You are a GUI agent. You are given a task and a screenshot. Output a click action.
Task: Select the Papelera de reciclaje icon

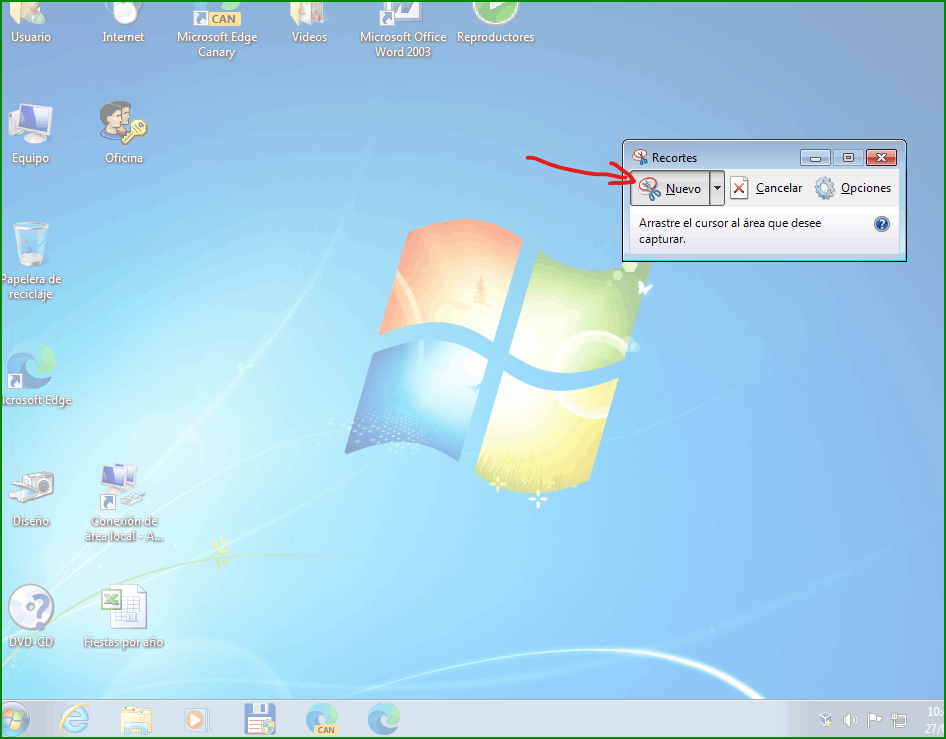[x=31, y=261]
